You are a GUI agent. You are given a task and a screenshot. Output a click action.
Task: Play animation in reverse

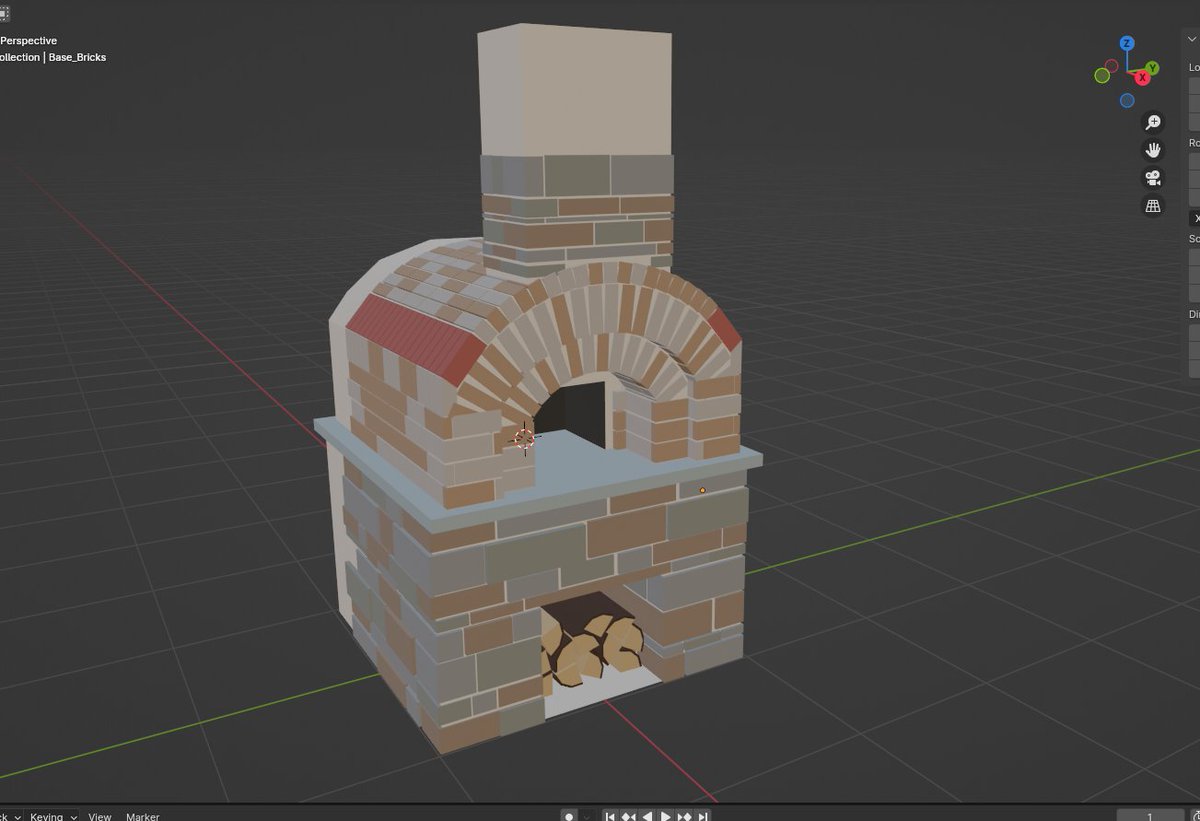click(x=648, y=815)
